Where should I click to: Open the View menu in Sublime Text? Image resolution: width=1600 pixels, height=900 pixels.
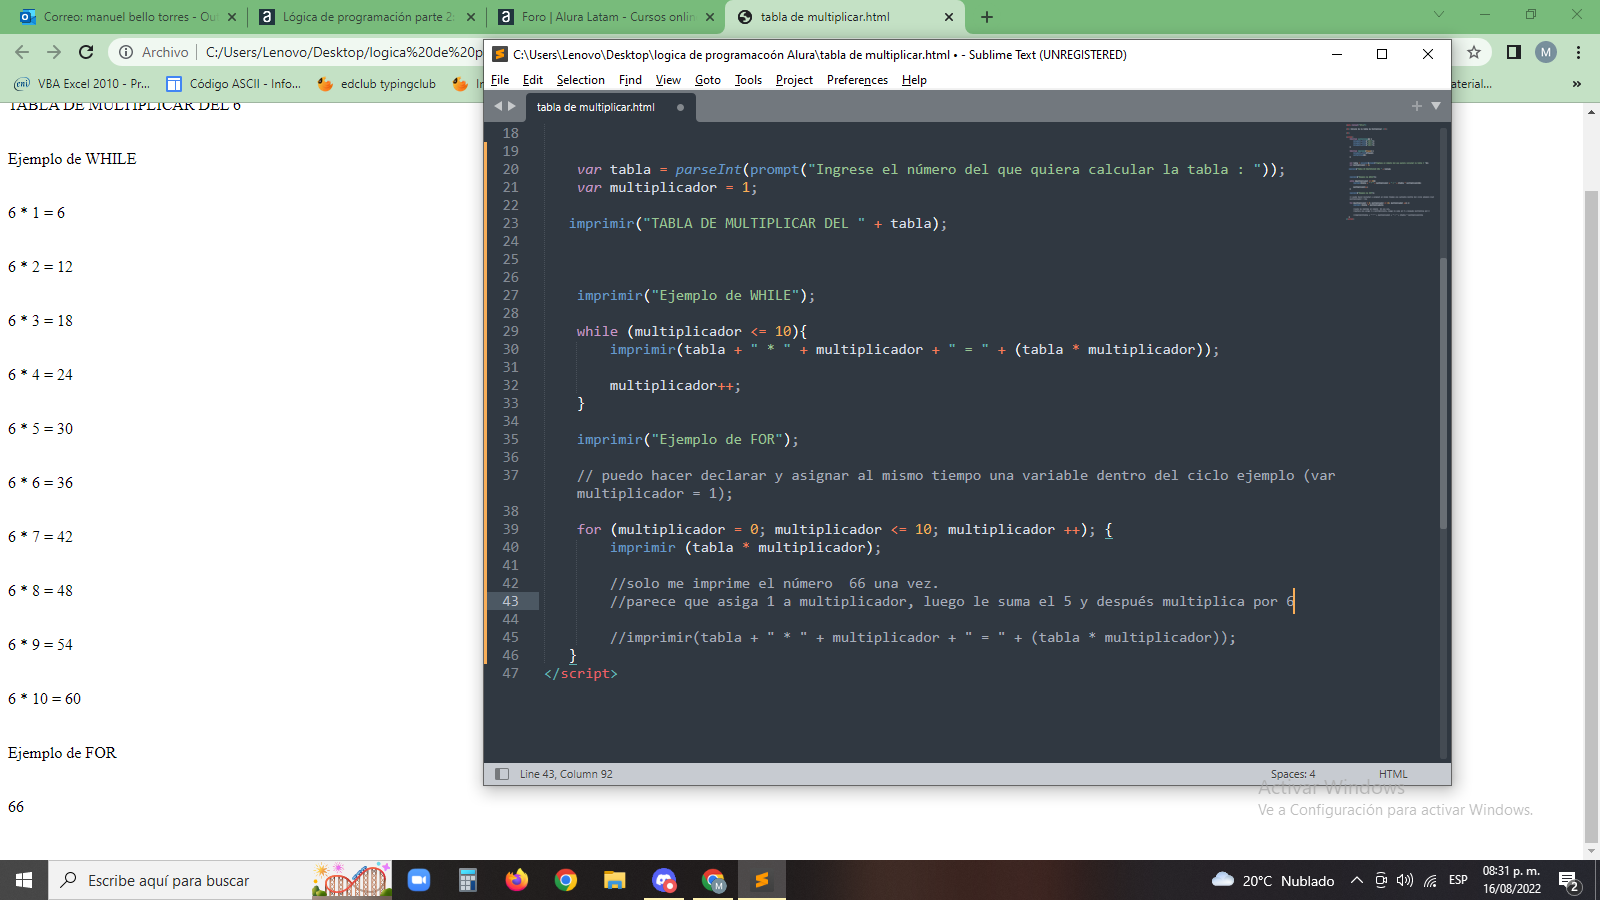668,80
